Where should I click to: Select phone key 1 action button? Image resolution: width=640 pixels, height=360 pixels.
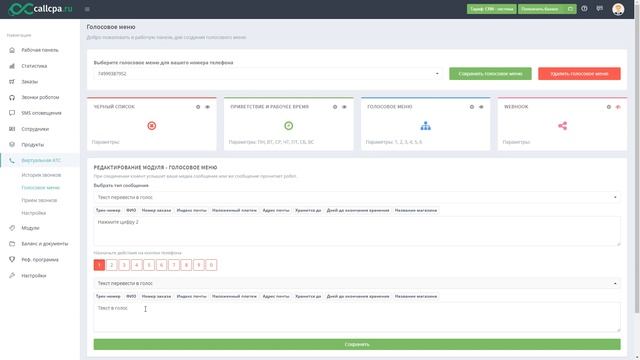pyautogui.click(x=99, y=265)
